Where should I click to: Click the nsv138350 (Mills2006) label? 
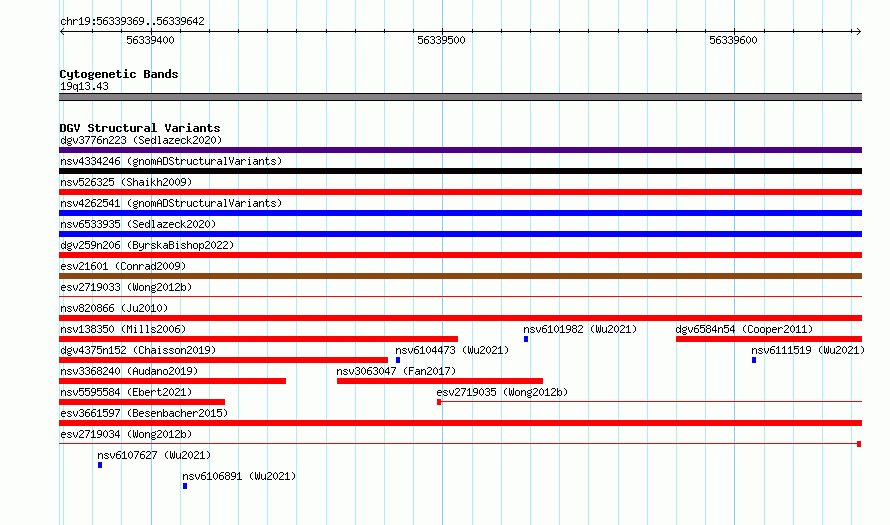coord(123,329)
